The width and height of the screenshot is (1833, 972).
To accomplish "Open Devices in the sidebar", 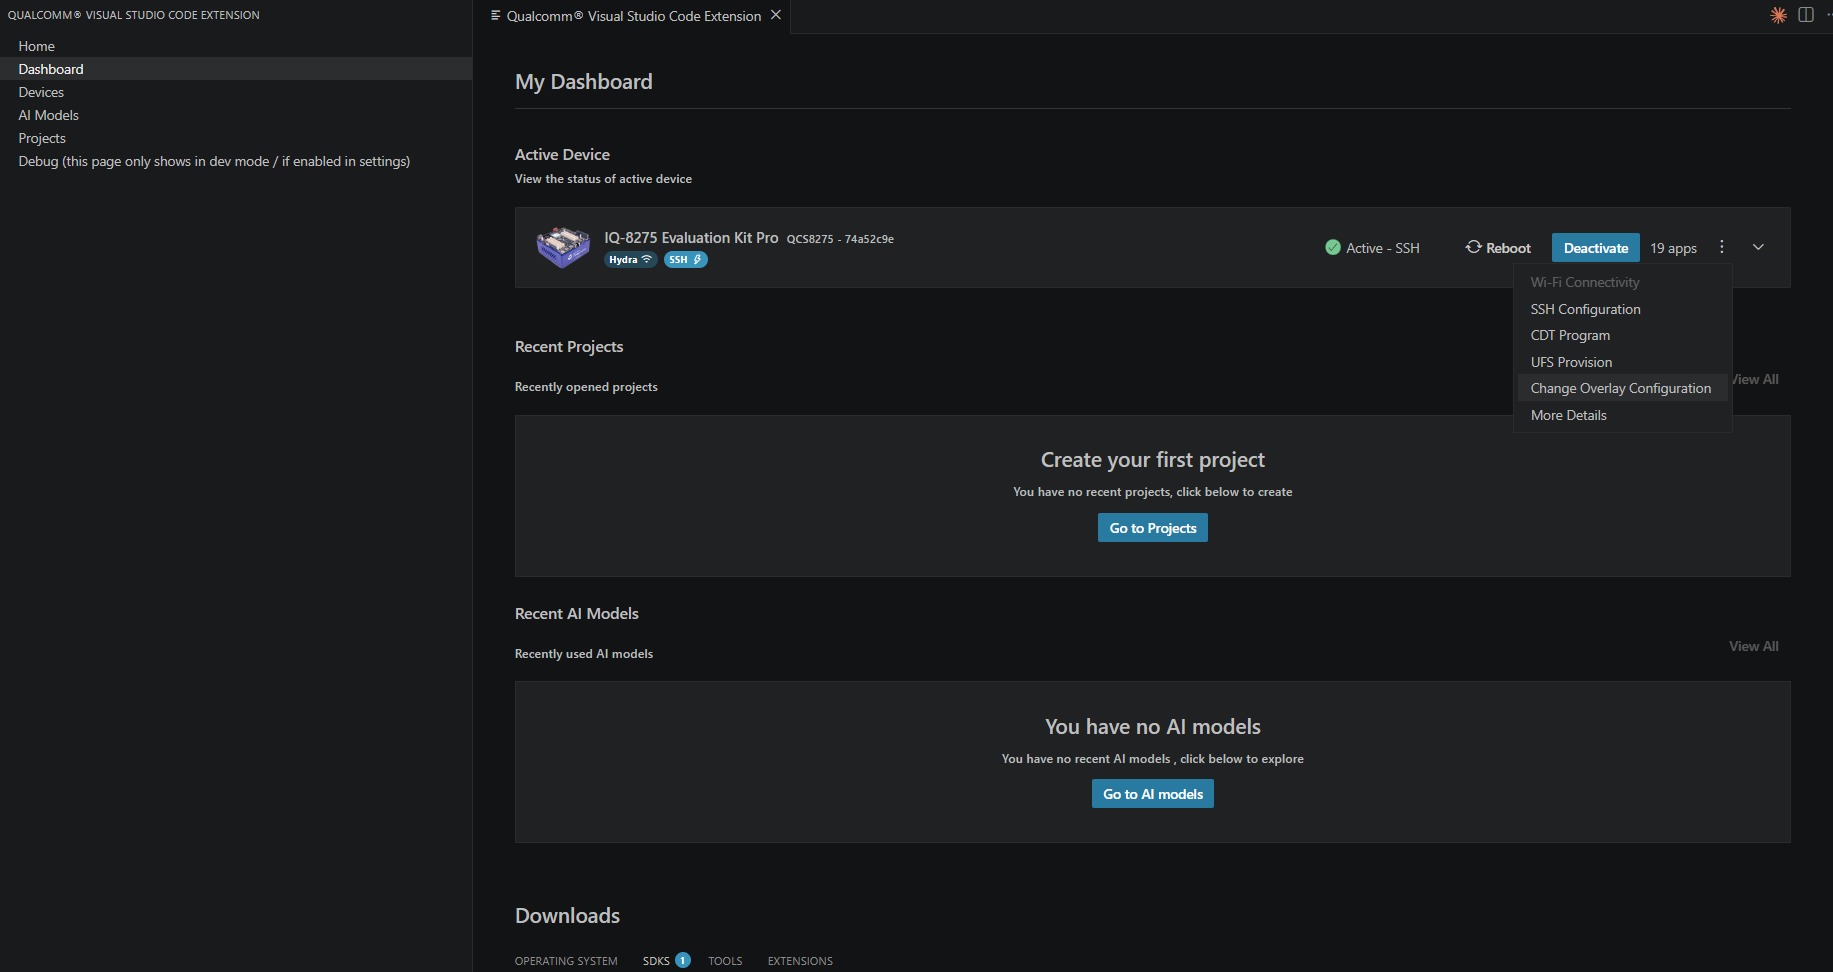I will pos(236,92).
